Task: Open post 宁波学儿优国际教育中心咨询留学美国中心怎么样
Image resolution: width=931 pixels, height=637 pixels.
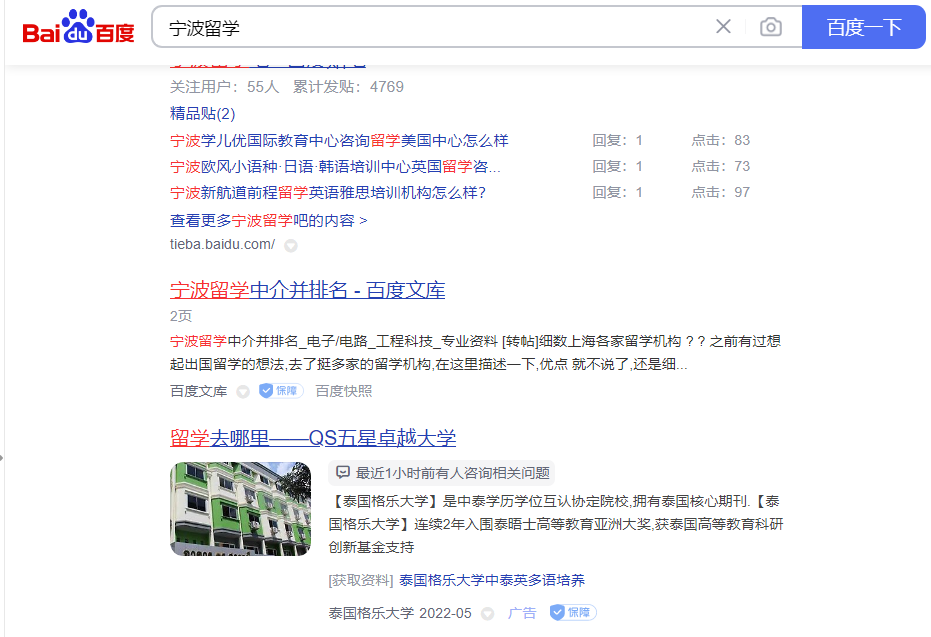Action: (339, 141)
